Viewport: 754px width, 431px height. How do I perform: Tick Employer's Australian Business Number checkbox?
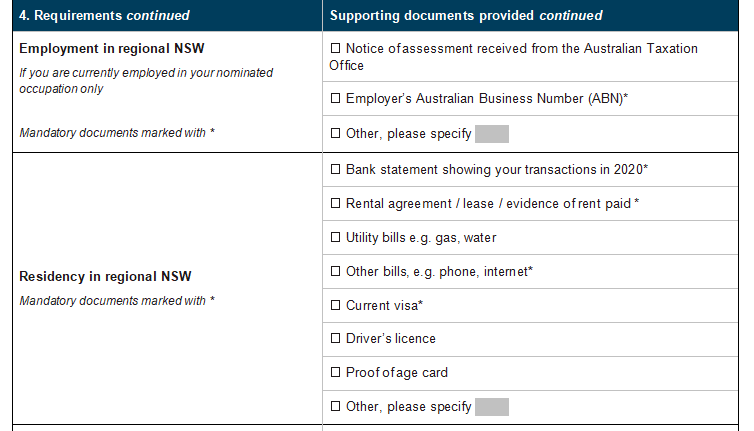point(336,98)
